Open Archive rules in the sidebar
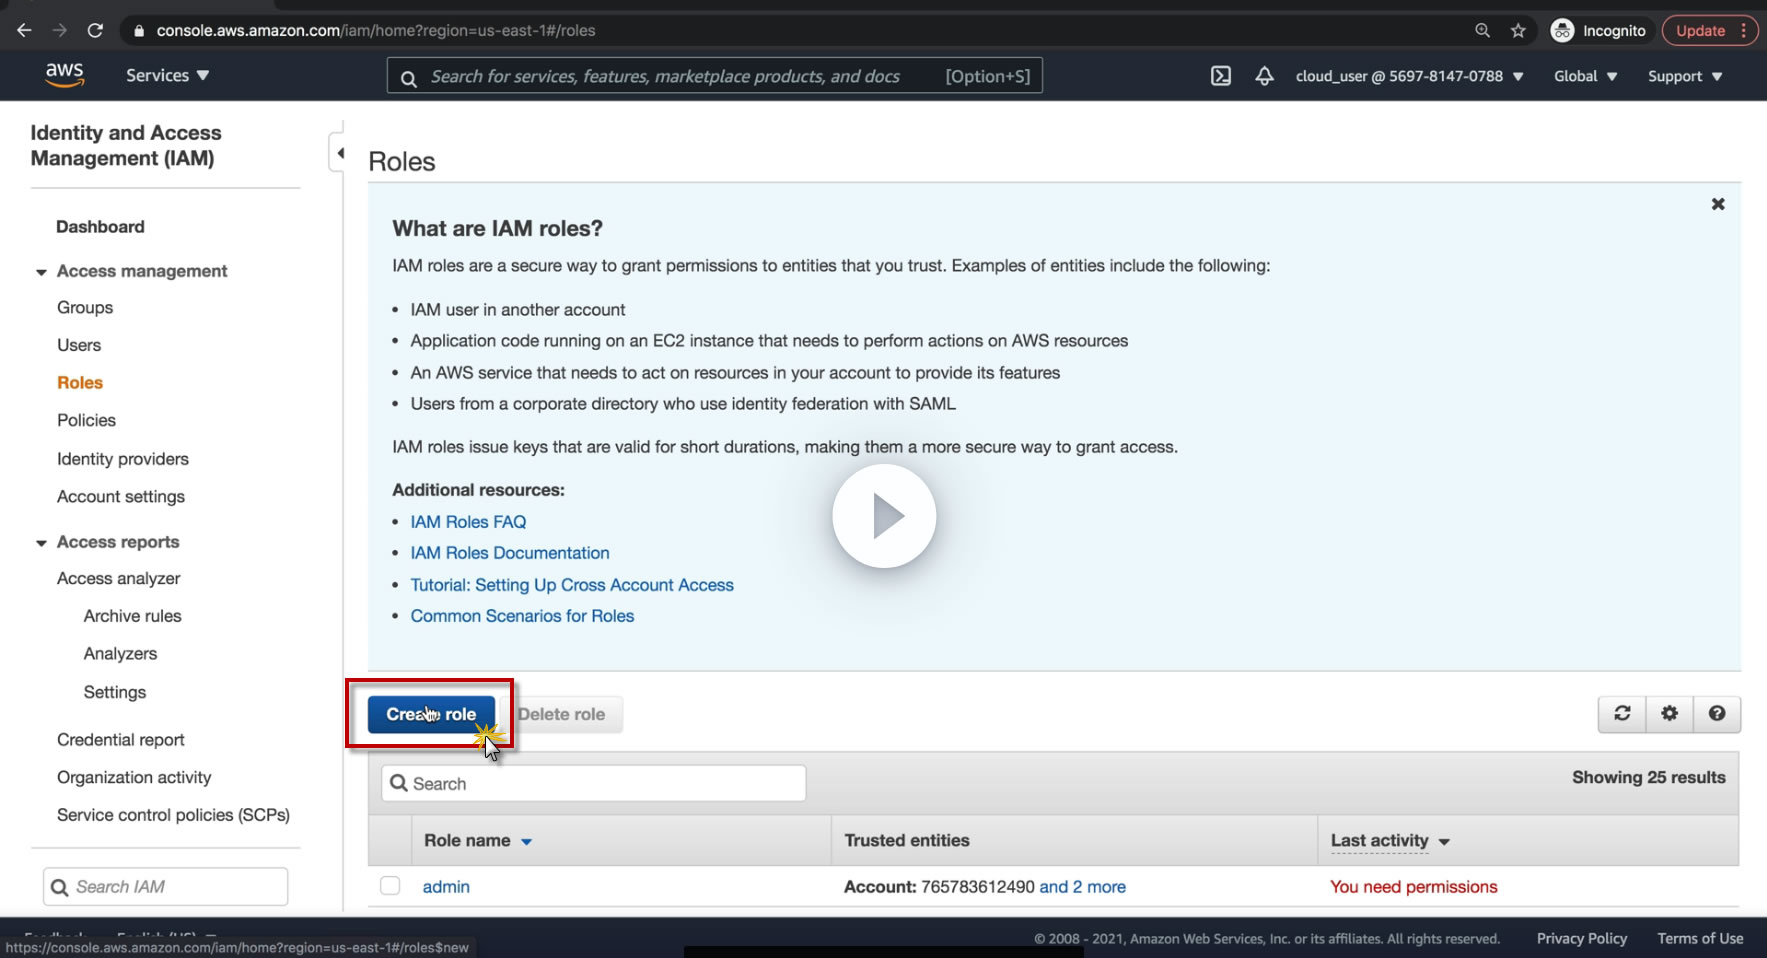The image size is (1767, 958). pyautogui.click(x=133, y=616)
